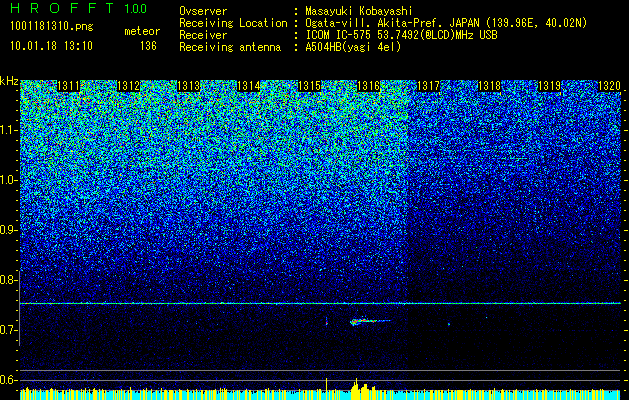
Task: Click the 1319 time marker
Action: click(549, 86)
